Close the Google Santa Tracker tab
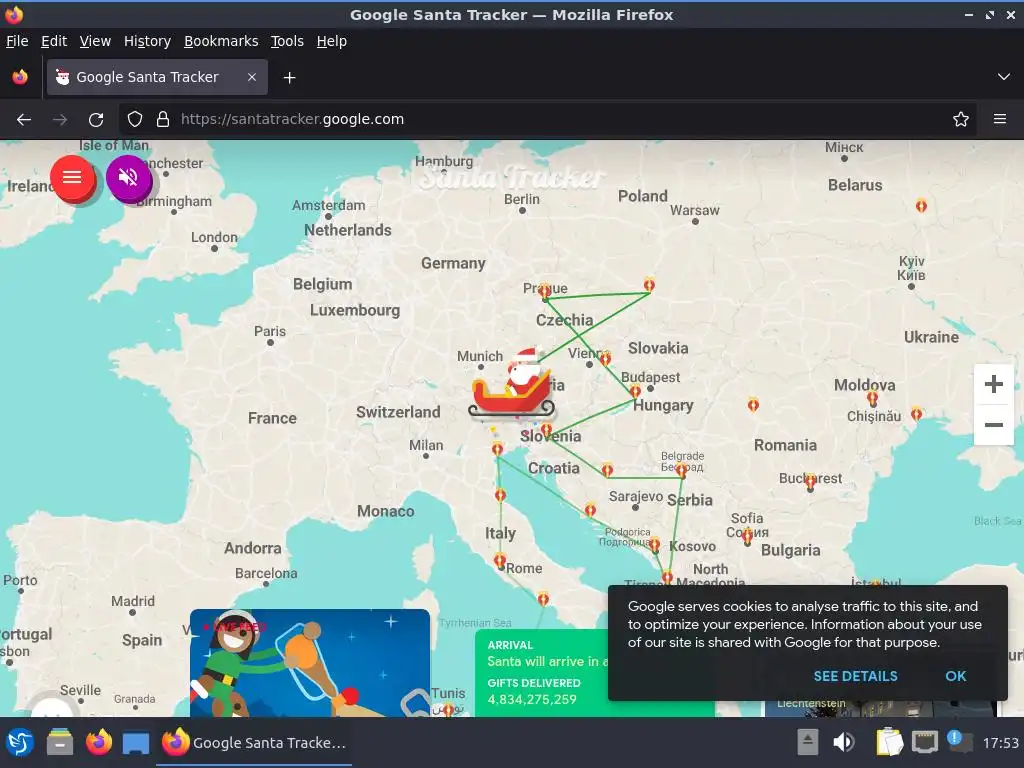 (252, 77)
